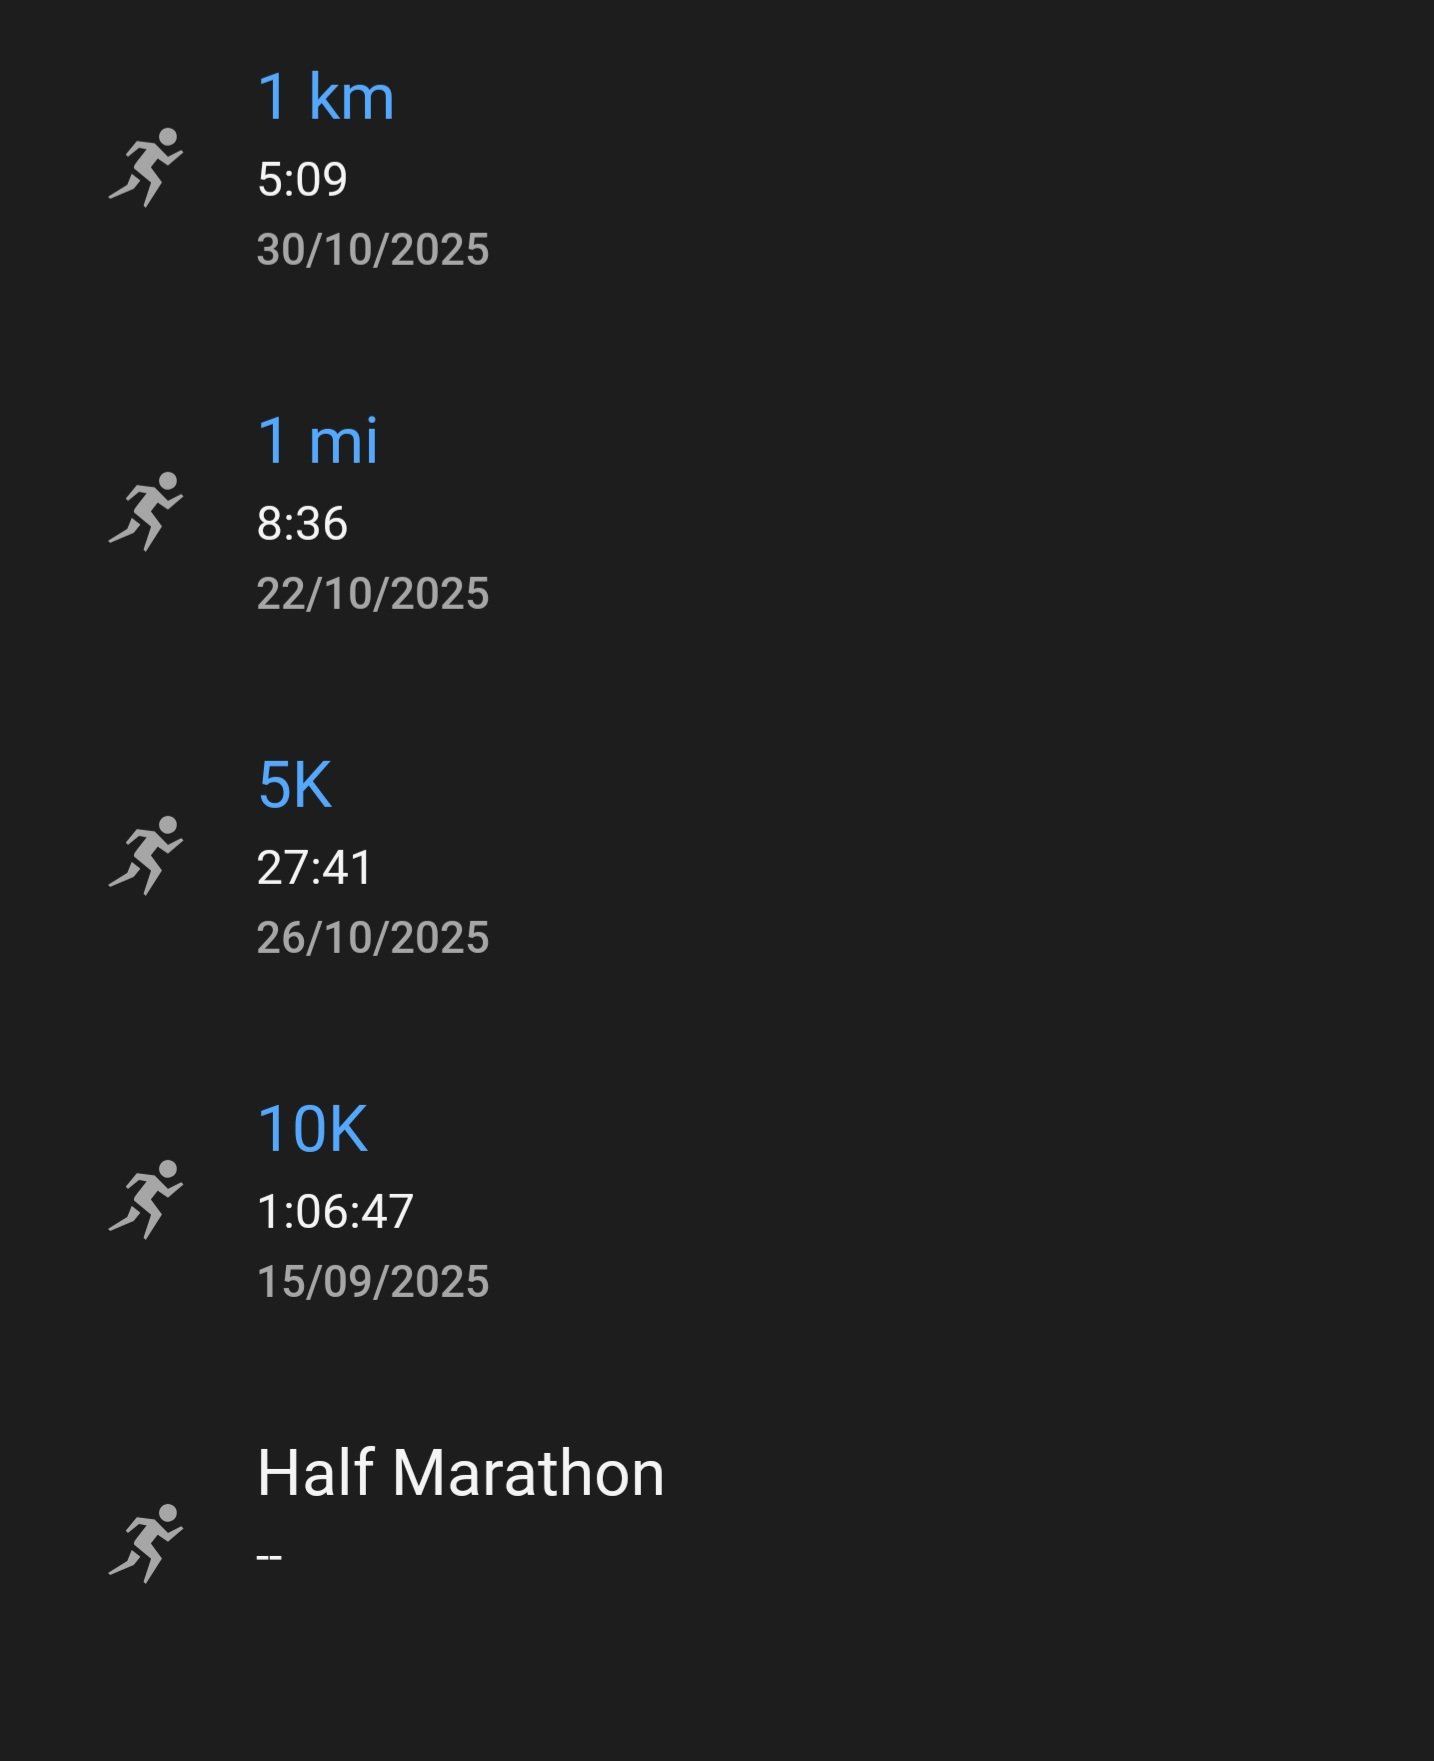Open the 1 mi record link

point(317,441)
